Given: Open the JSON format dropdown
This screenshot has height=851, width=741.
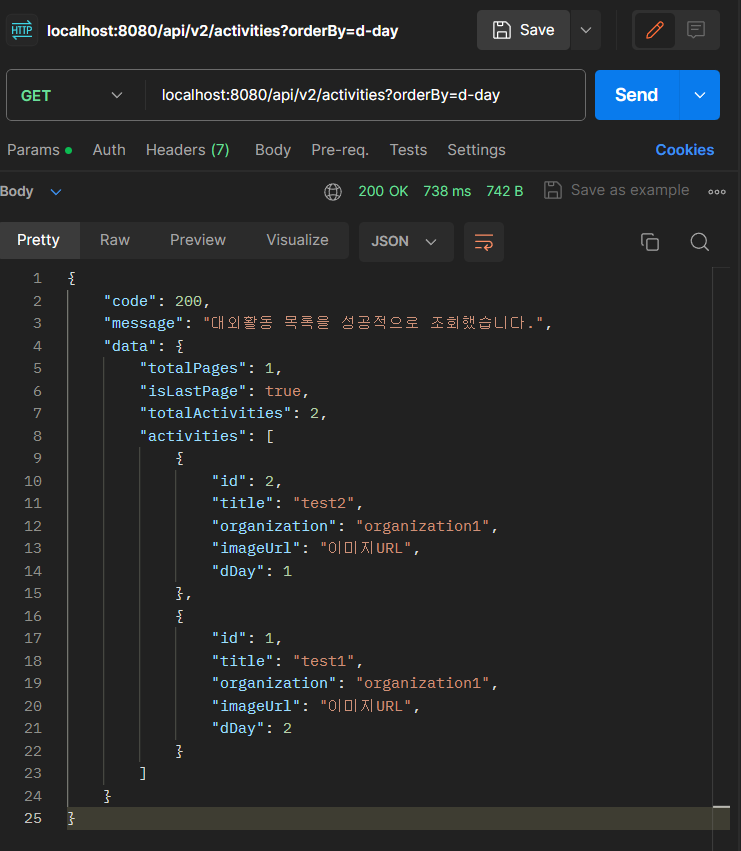Looking at the screenshot, I should coord(406,242).
